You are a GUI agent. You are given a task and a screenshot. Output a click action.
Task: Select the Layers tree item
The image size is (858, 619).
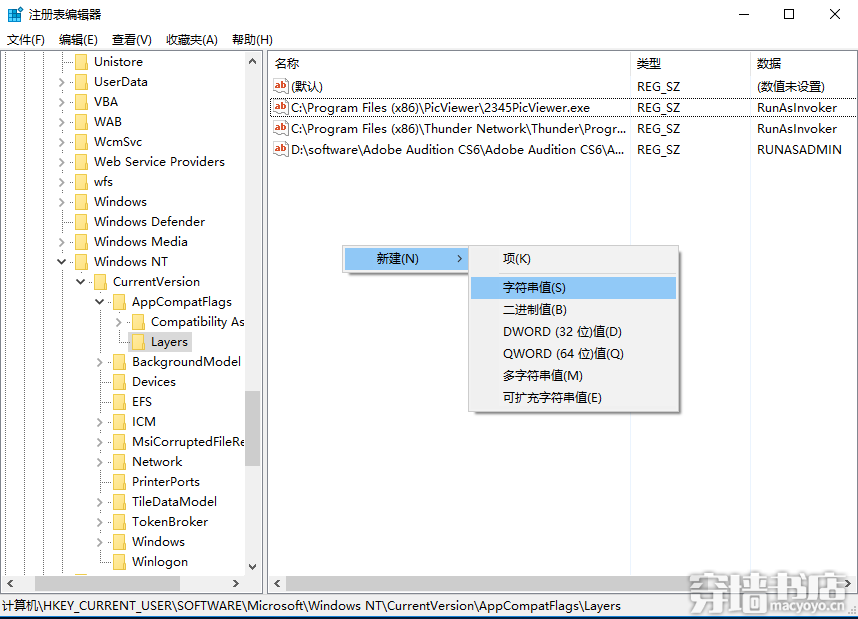point(169,342)
